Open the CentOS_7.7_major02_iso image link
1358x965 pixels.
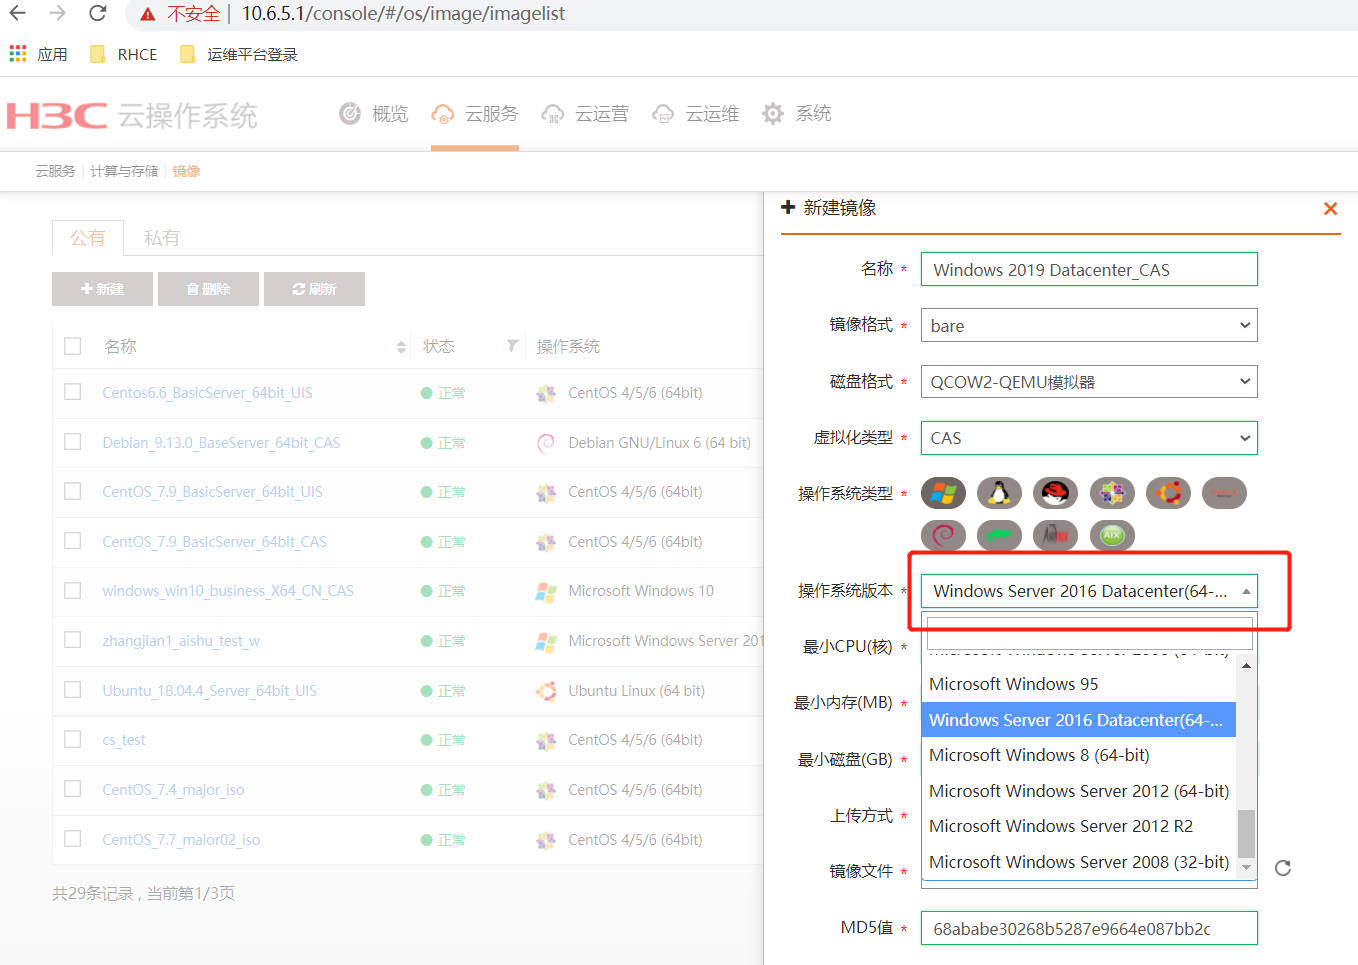tap(181, 839)
